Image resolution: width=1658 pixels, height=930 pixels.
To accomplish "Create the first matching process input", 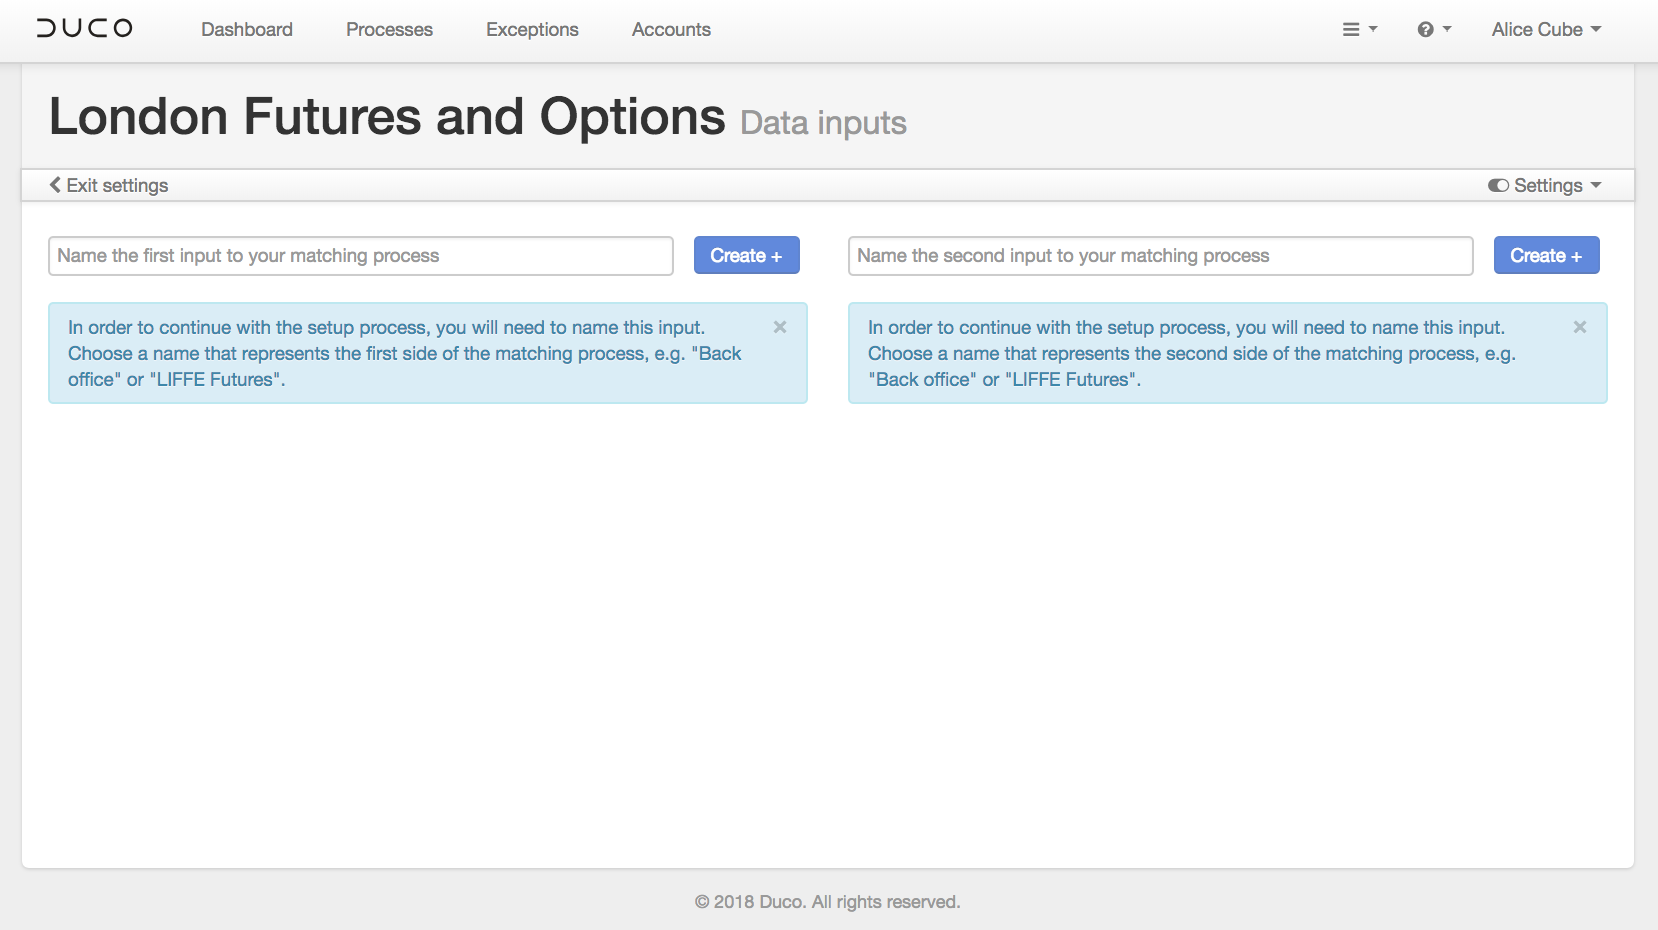I will point(746,255).
